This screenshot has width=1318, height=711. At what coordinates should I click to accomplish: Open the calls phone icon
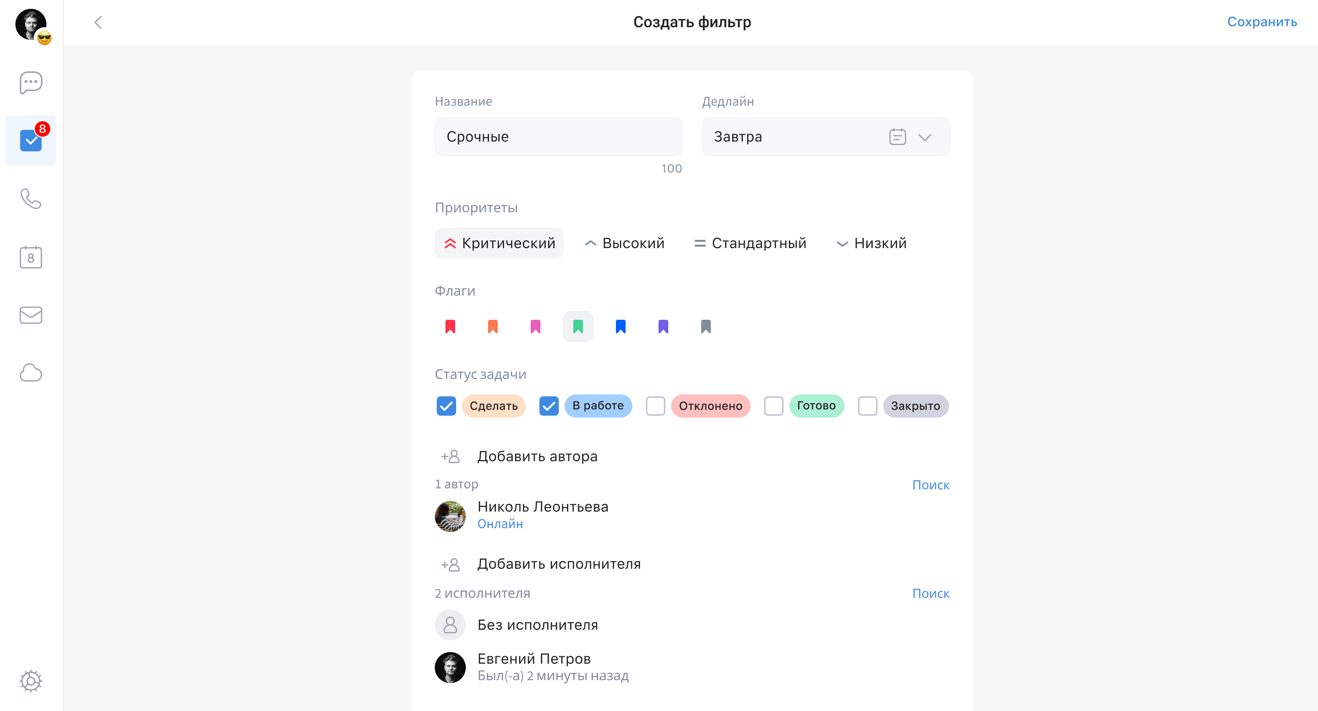point(31,199)
